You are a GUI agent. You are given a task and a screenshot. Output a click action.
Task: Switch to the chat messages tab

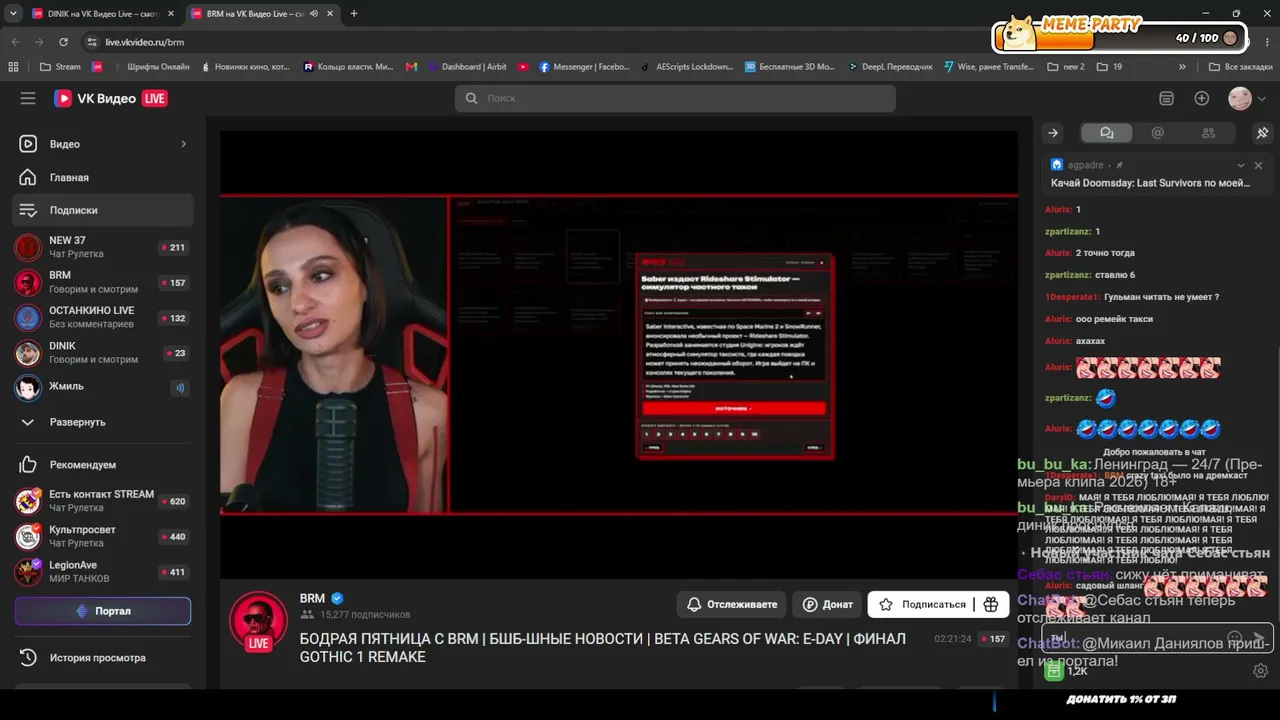1106,133
